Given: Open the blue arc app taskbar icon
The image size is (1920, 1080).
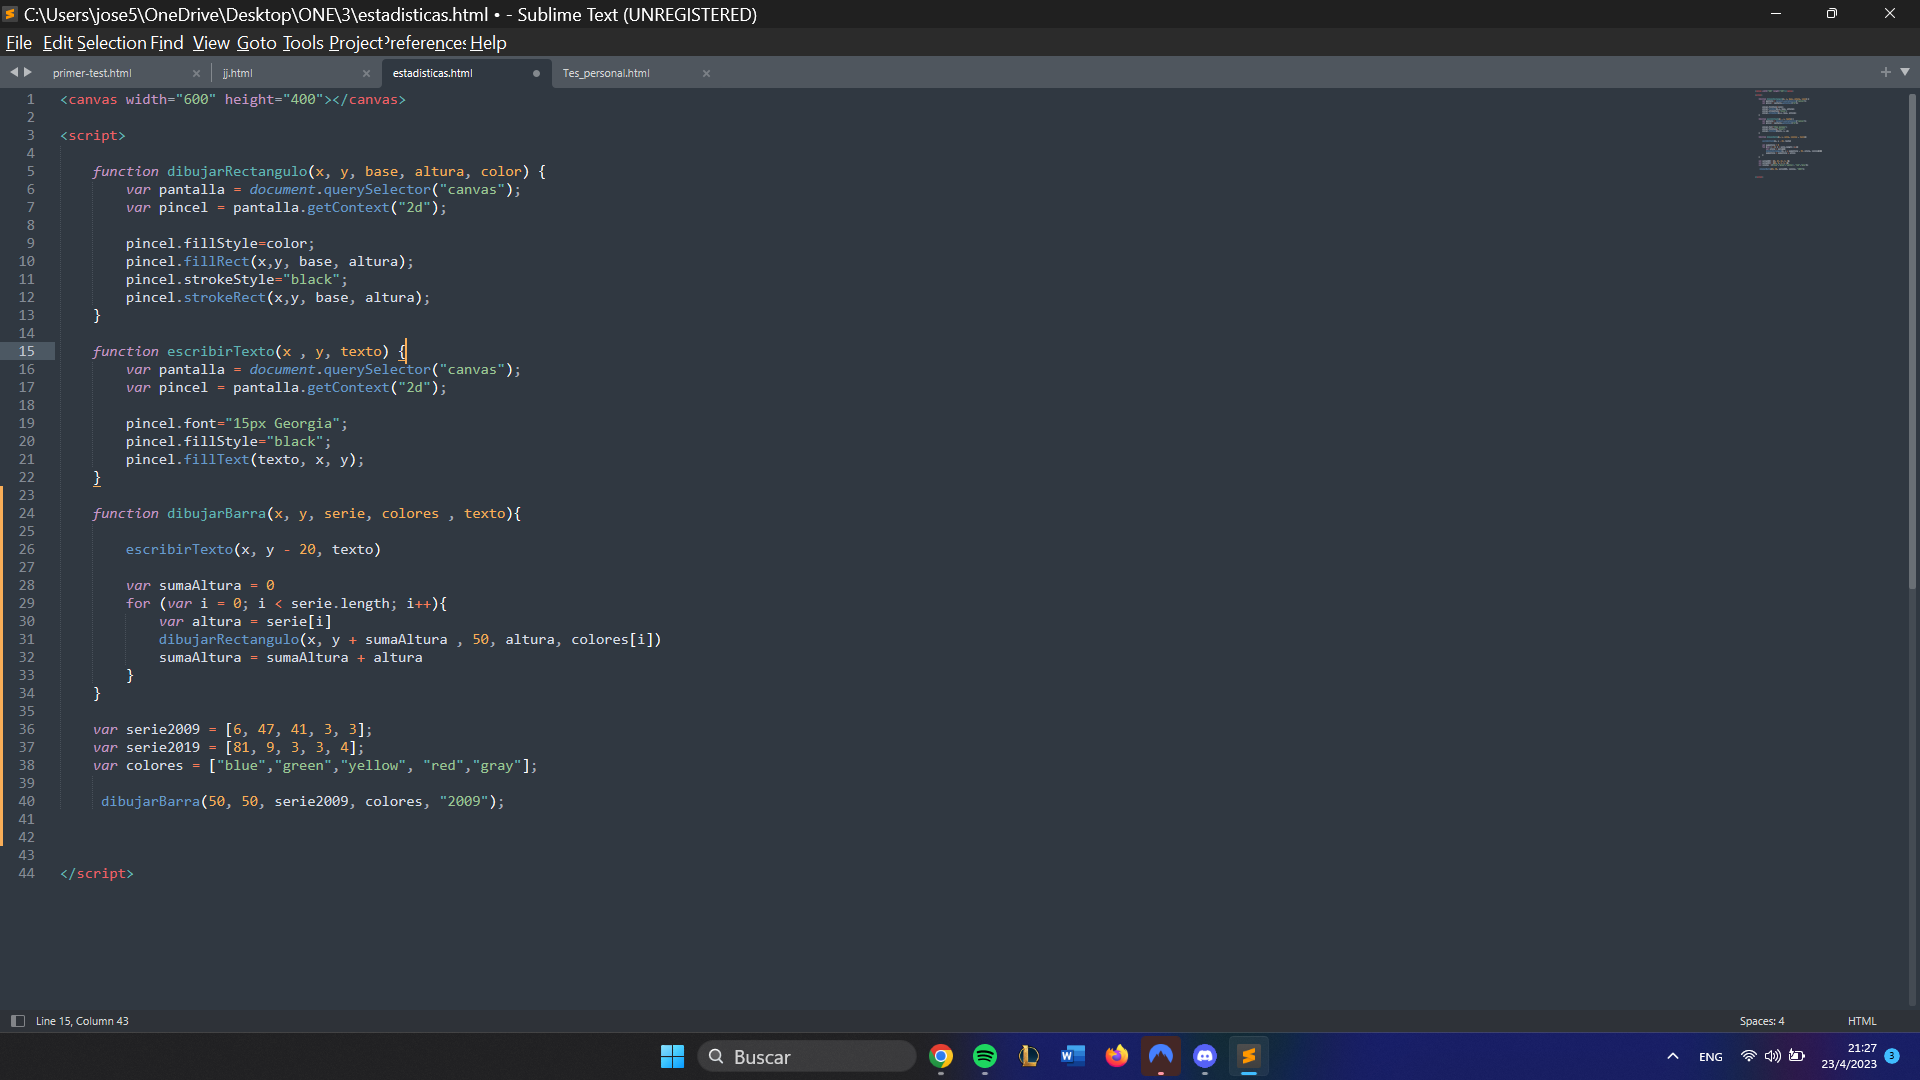Looking at the screenshot, I should (1160, 1056).
